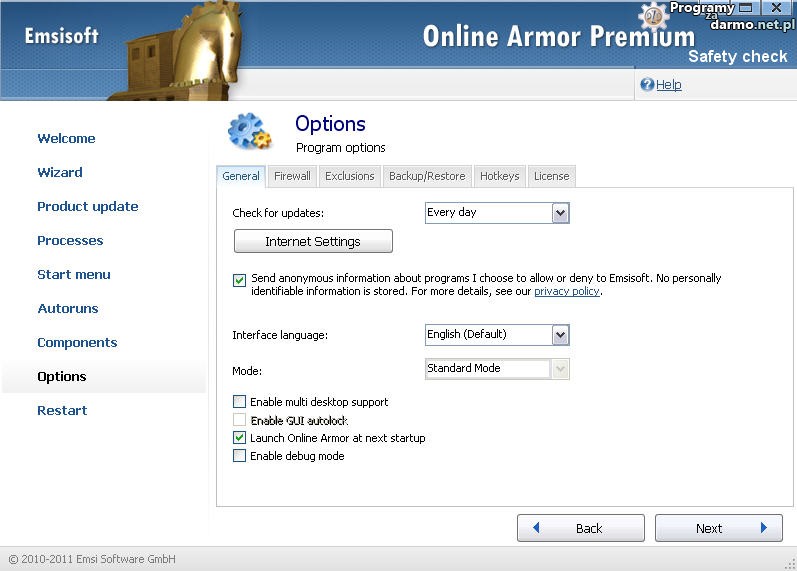This screenshot has height=571, width=797.
Task: Enable debug mode checkbox
Action: click(x=239, y=456)
